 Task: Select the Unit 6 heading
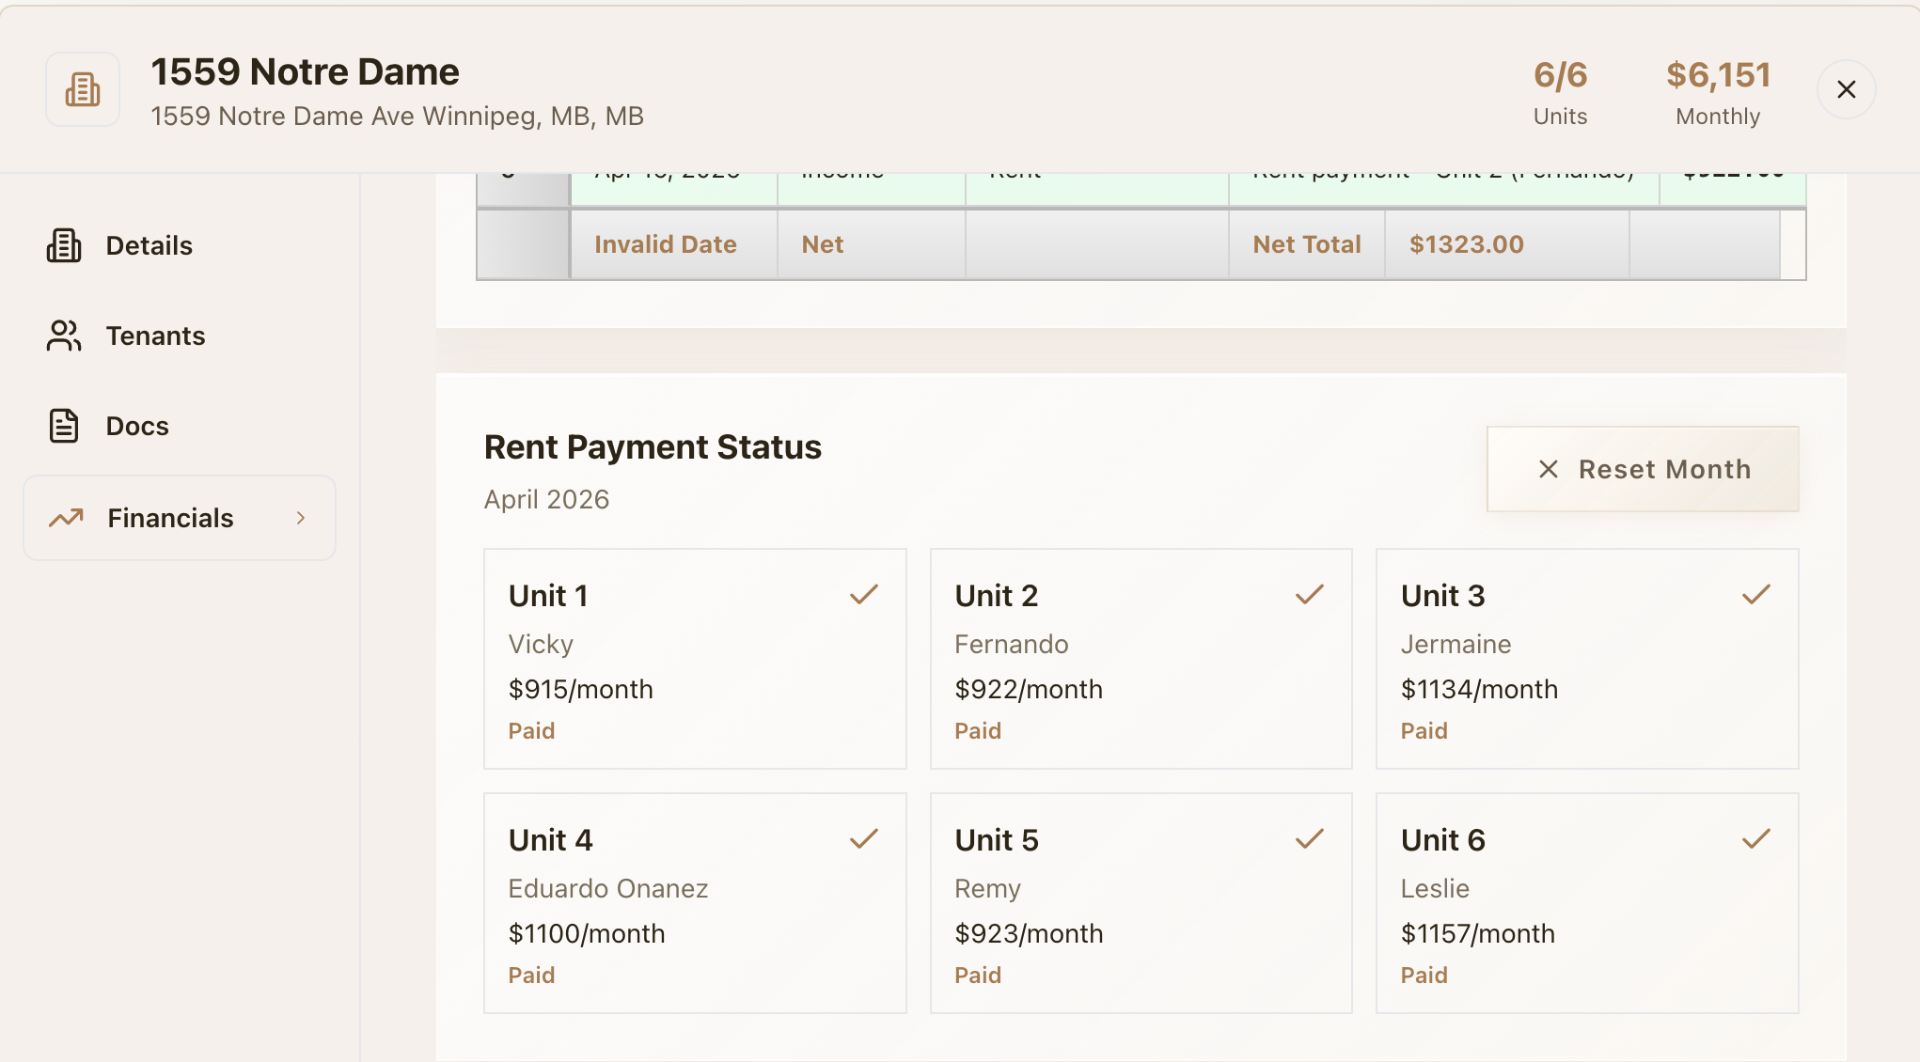[1443, 840]
